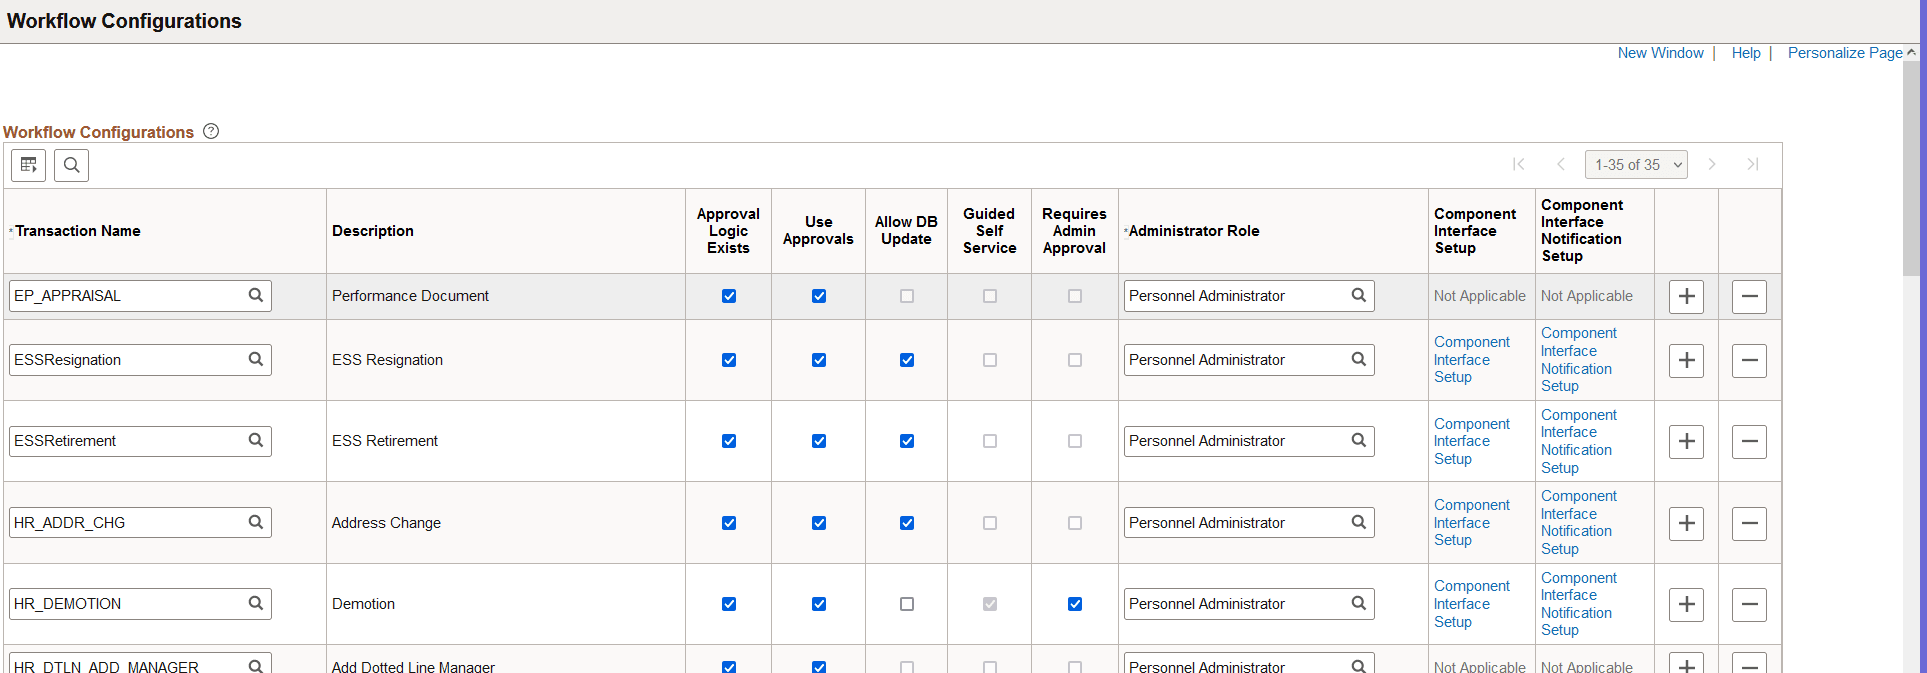Open the Personalize Page link

(x=1844, y=53)
